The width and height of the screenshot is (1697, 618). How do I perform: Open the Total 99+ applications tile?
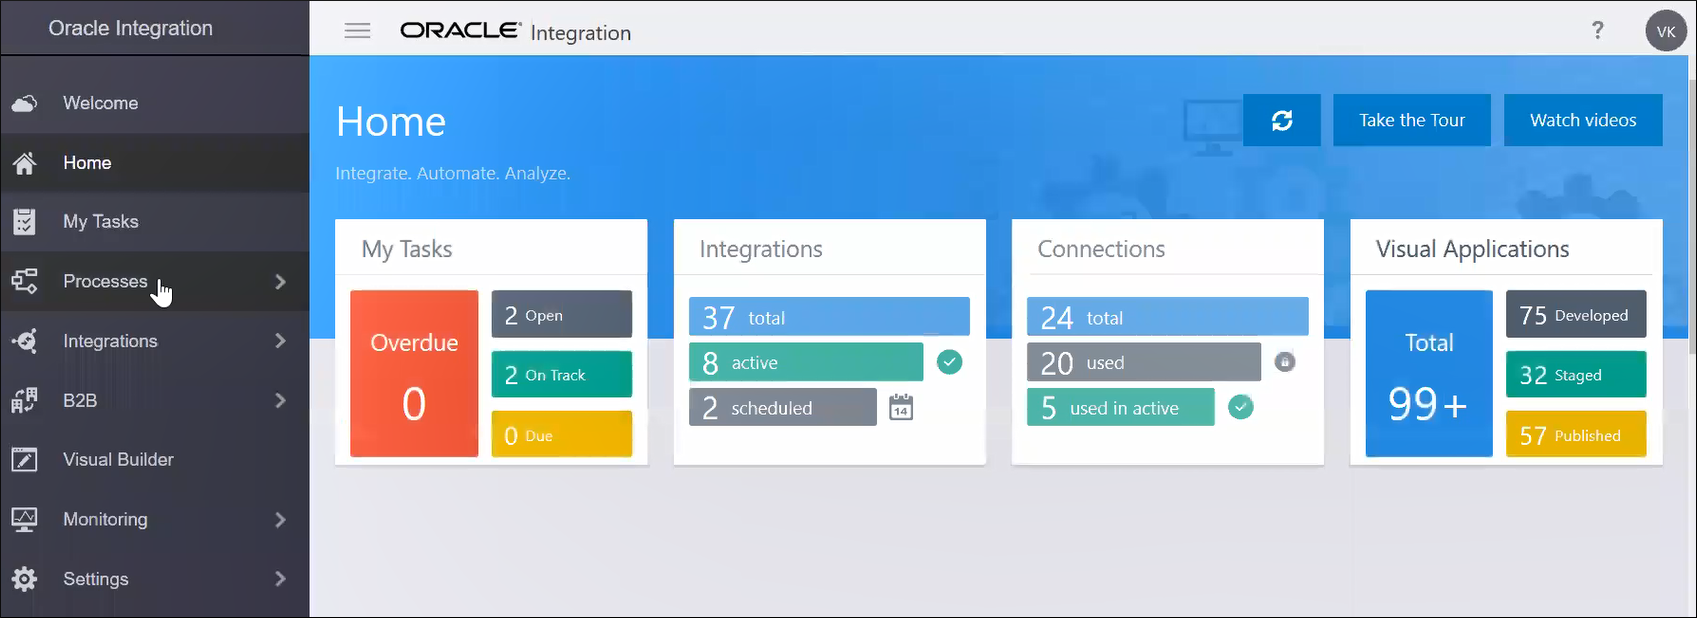coord(1429,374)
